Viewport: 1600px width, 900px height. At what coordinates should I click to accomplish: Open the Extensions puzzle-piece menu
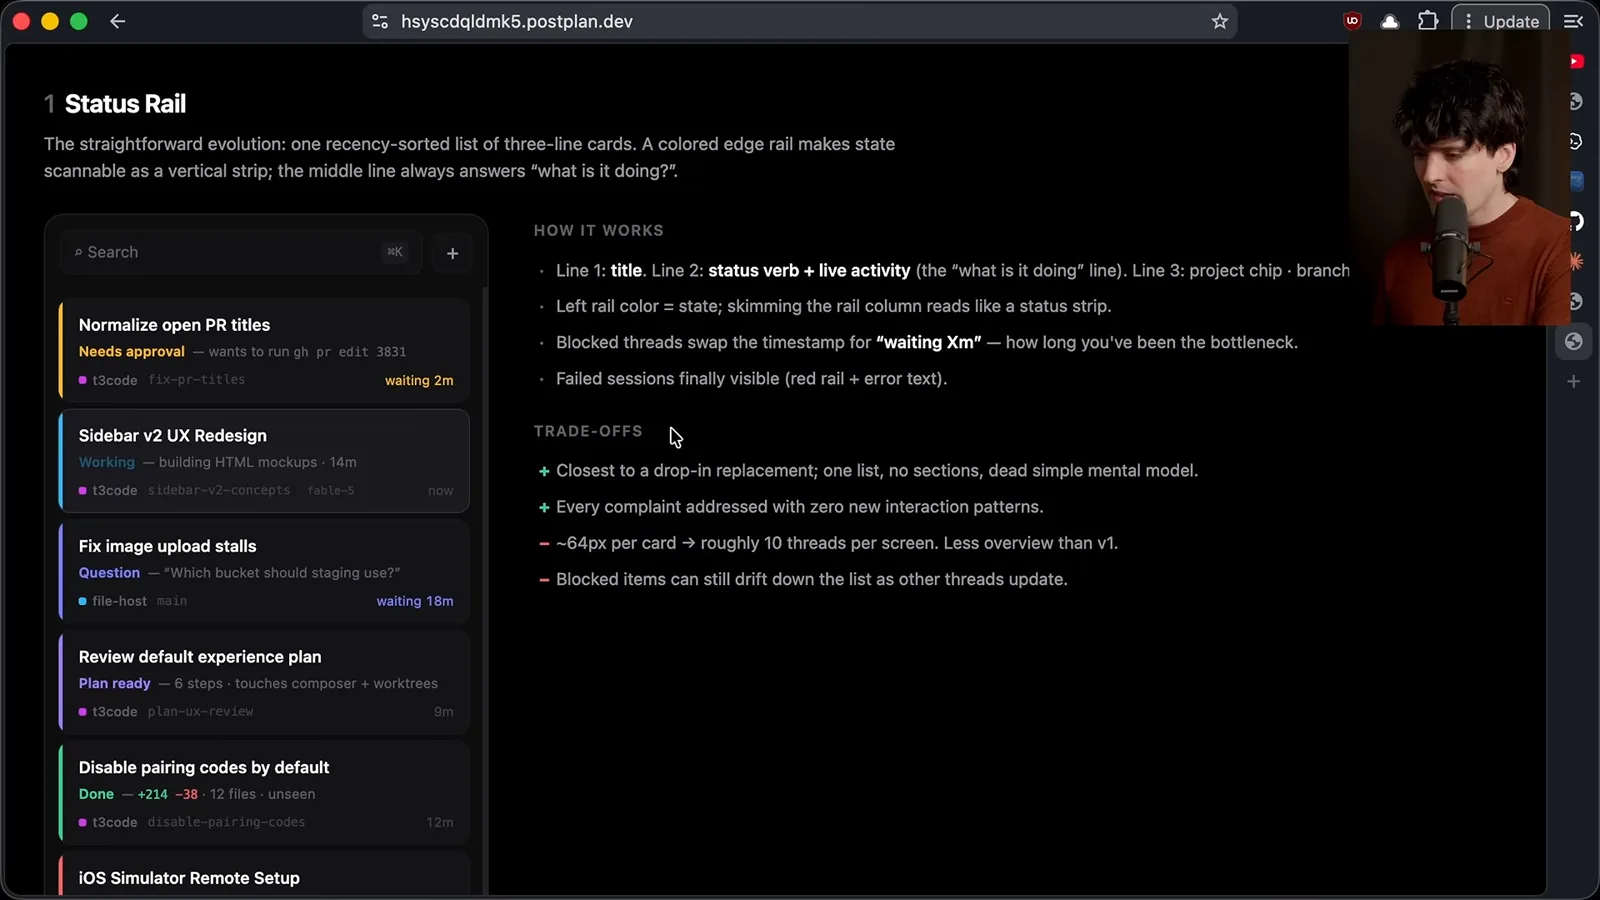(1428, 21)
